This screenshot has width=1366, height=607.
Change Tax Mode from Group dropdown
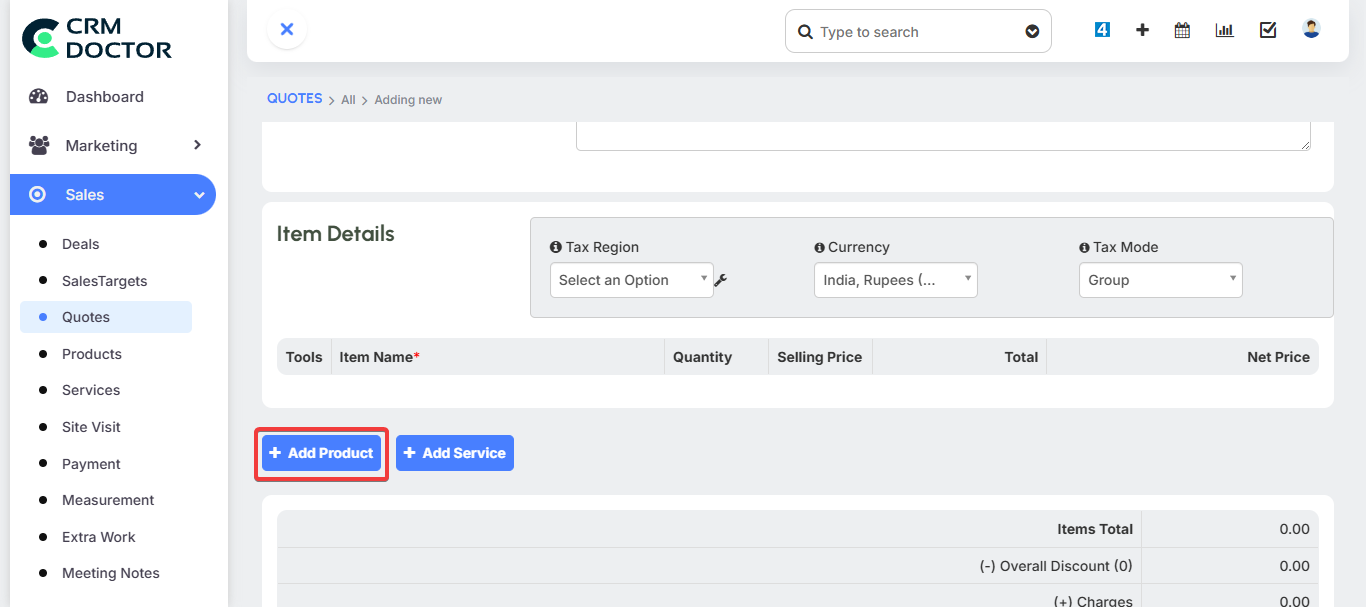[x=1160, y=280]
